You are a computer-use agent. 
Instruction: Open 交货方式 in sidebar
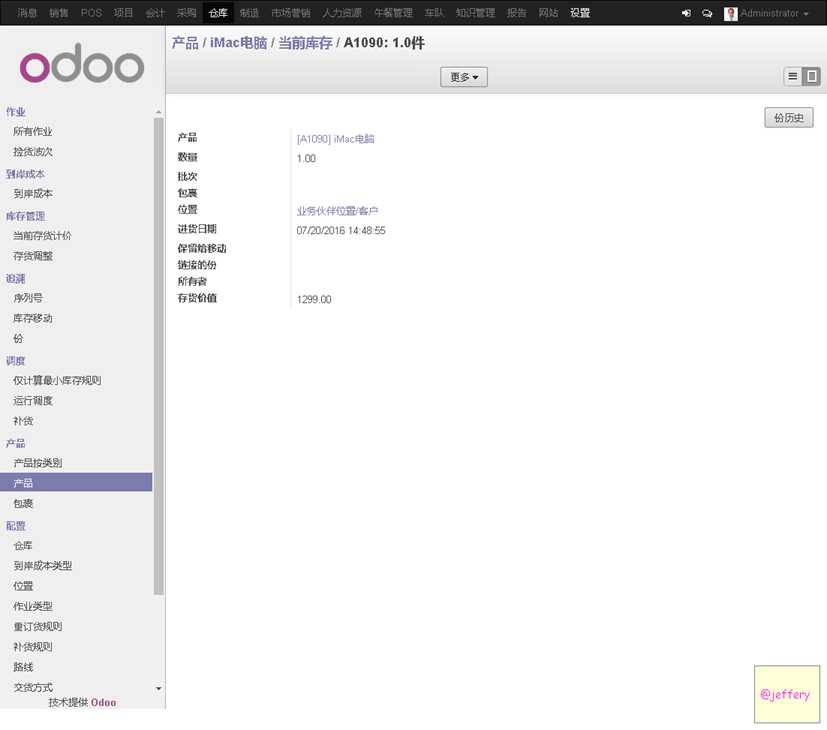[x=33, y=688]
